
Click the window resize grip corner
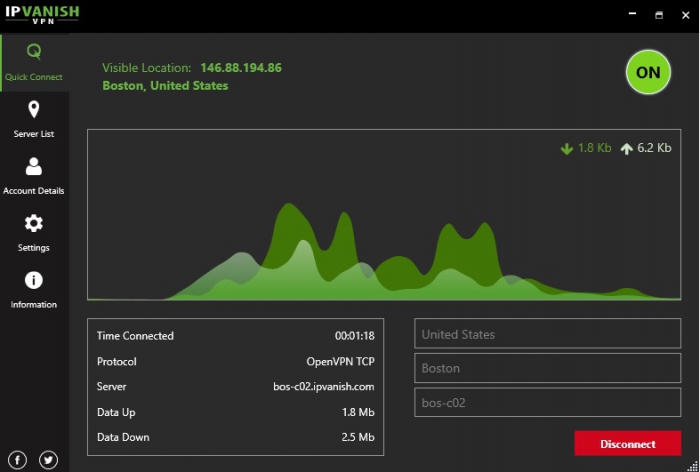tap(693, 466)
